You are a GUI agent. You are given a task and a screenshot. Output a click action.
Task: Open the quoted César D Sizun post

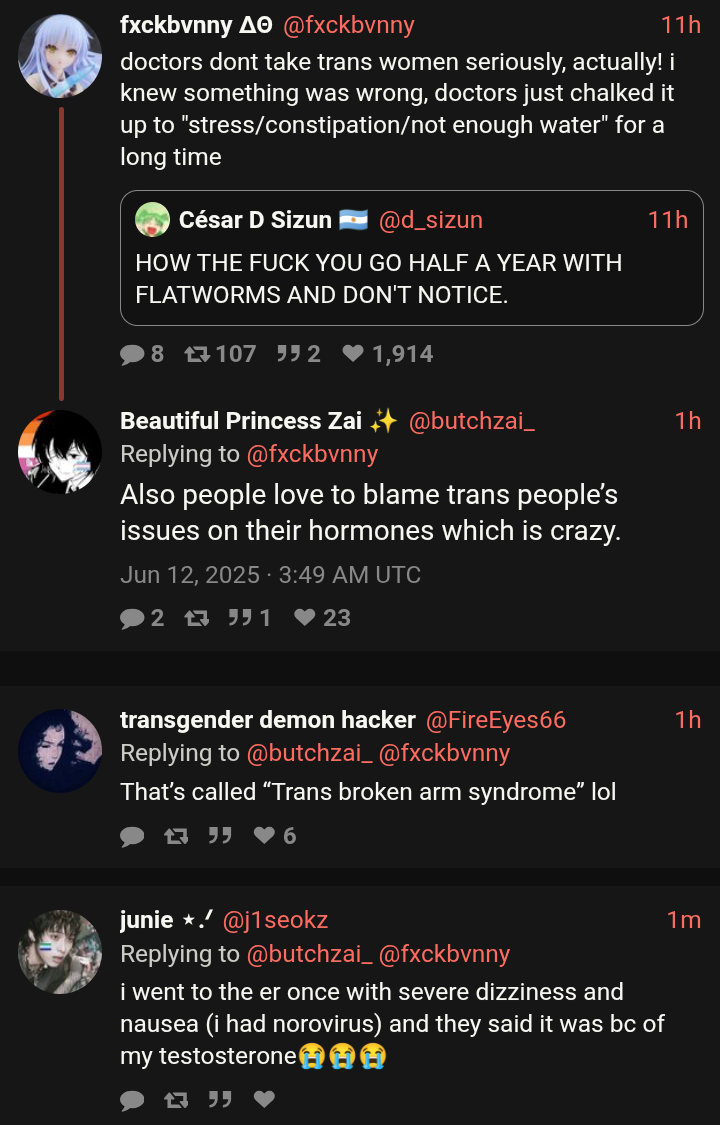click(x=411, y=278)
